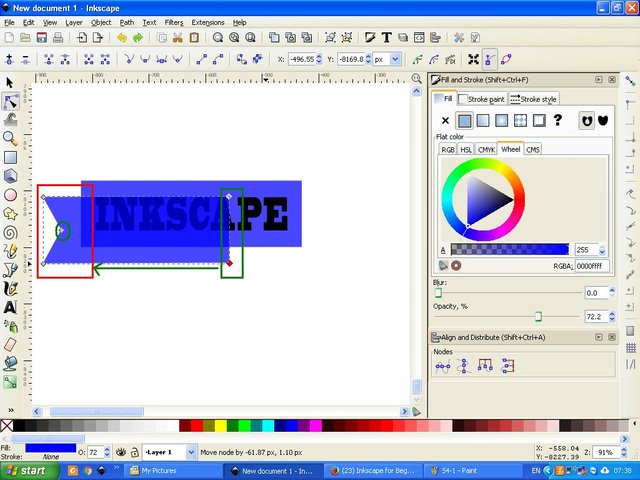The height and width of the screenshot is (480, 640).
Task: Click the alpha channel slider bar
Action: (509, 249)
